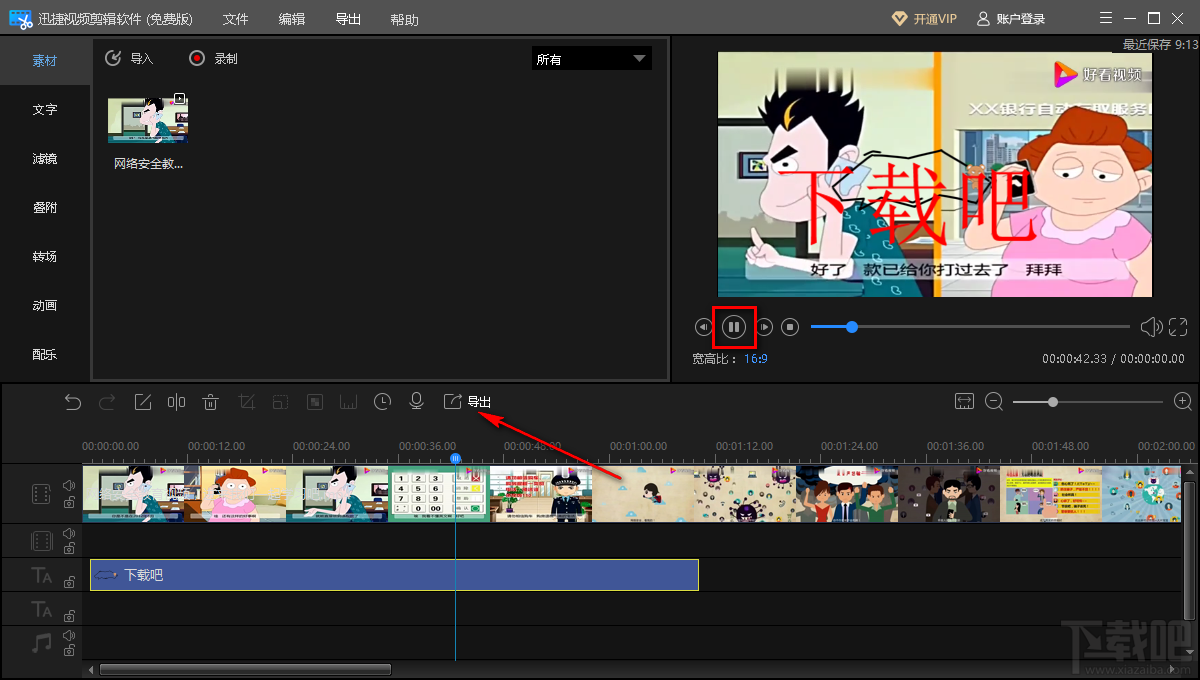This screenshot has height=680, width=1200.
Task: Mute the second video track audio
Action: pyautogui.click(x=69, y=533)
